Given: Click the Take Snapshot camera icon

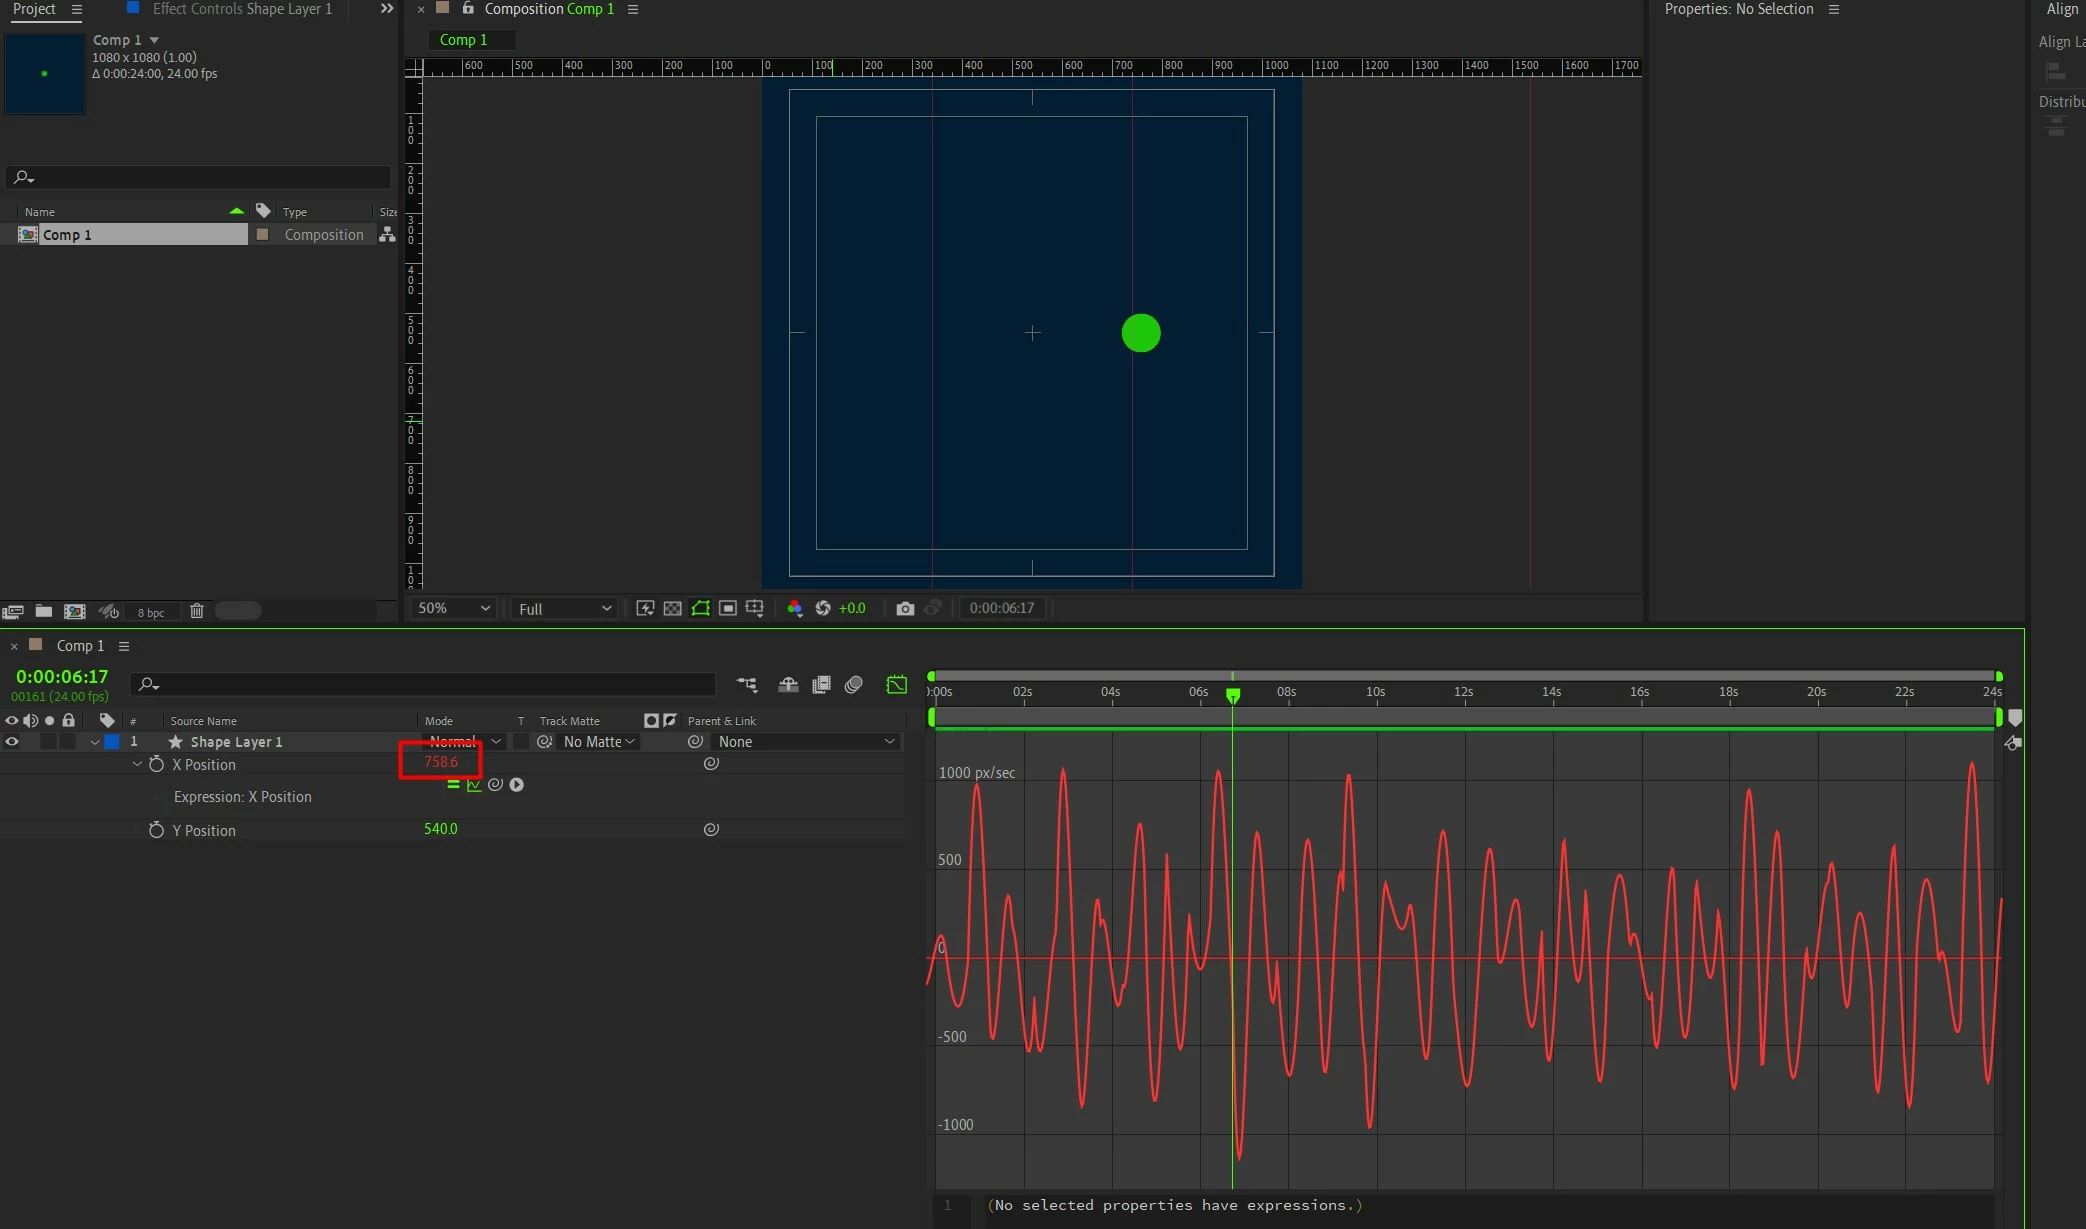Looking at the screenshot, I should pyautogui.click(x=905, y=608).
